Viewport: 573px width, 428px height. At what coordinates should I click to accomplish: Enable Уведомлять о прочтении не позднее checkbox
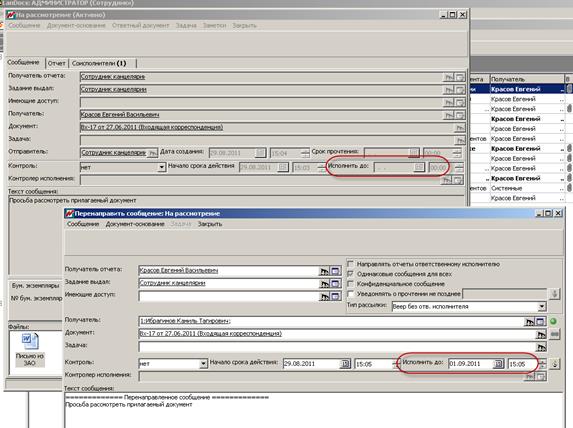[350, 293]
